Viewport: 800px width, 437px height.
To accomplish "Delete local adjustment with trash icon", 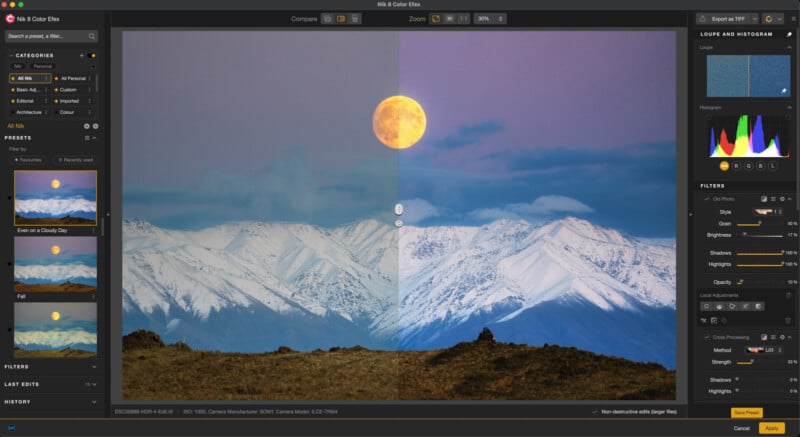I will pyautogui.click(x=788, y=320).
